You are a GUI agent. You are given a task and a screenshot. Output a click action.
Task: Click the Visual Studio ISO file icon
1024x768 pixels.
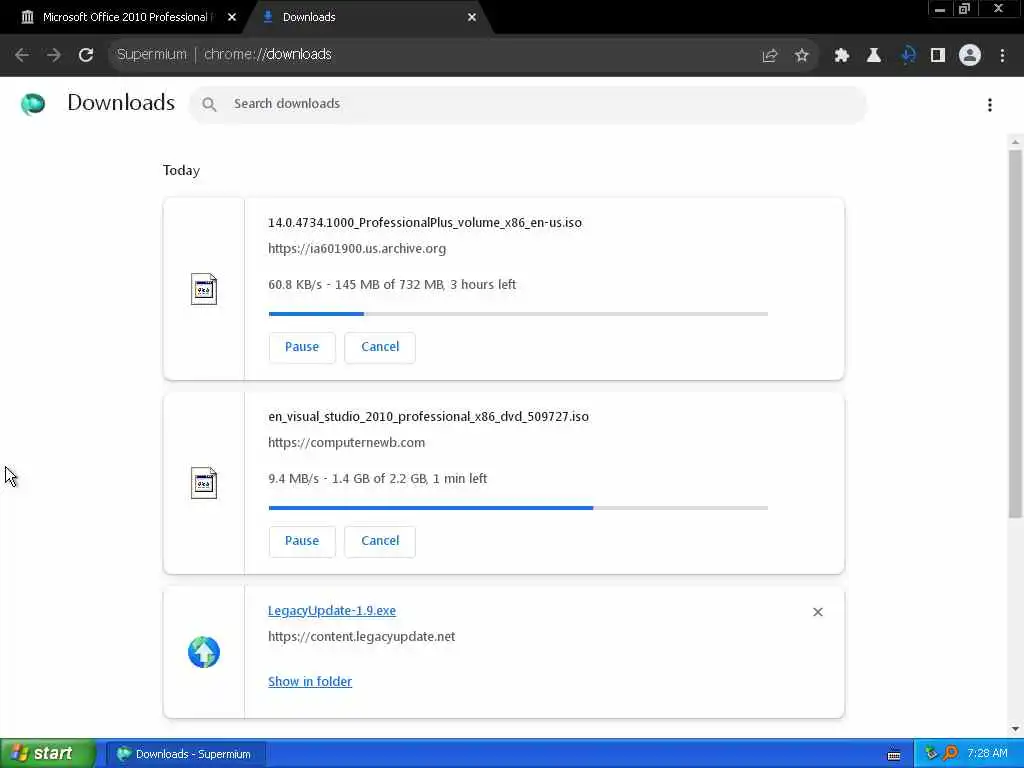click(204, 483)
